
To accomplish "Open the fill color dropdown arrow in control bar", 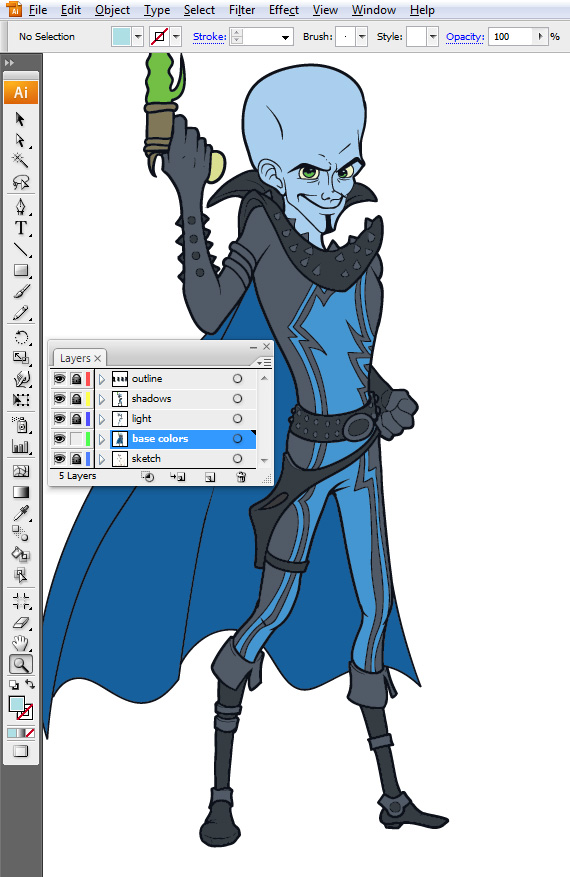I will click(x=138, y=37).
